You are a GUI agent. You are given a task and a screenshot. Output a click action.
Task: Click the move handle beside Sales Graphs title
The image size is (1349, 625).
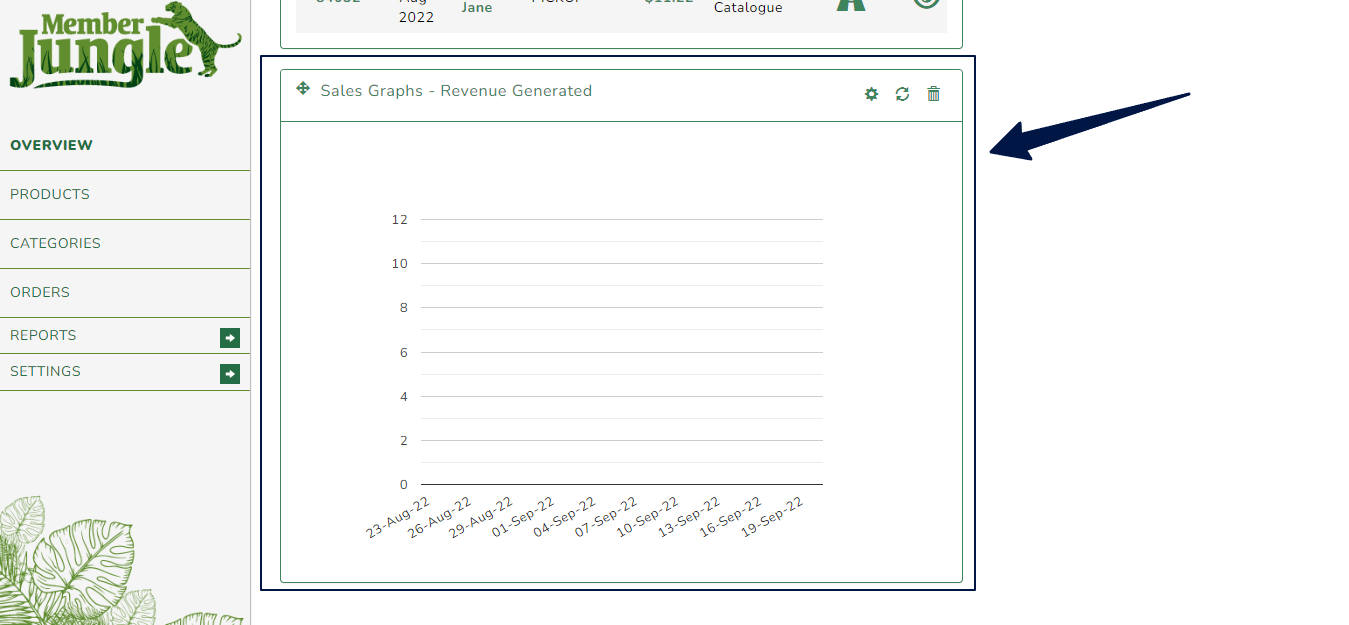pyautogui.click(x=303, y=88)
